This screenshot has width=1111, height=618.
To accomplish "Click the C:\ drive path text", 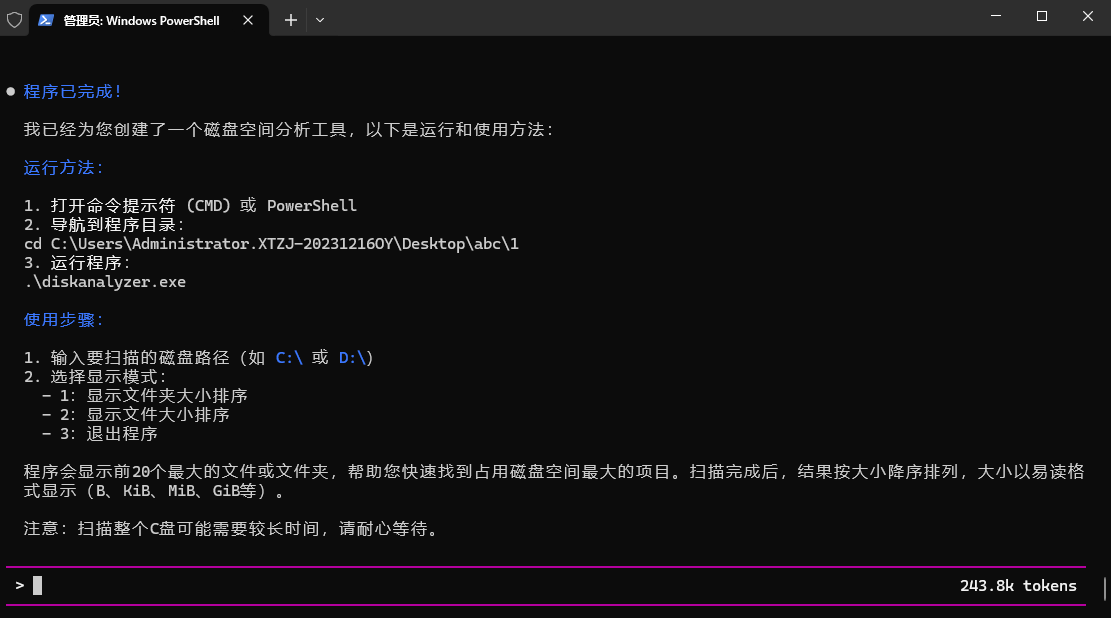I will click(289, 358).
